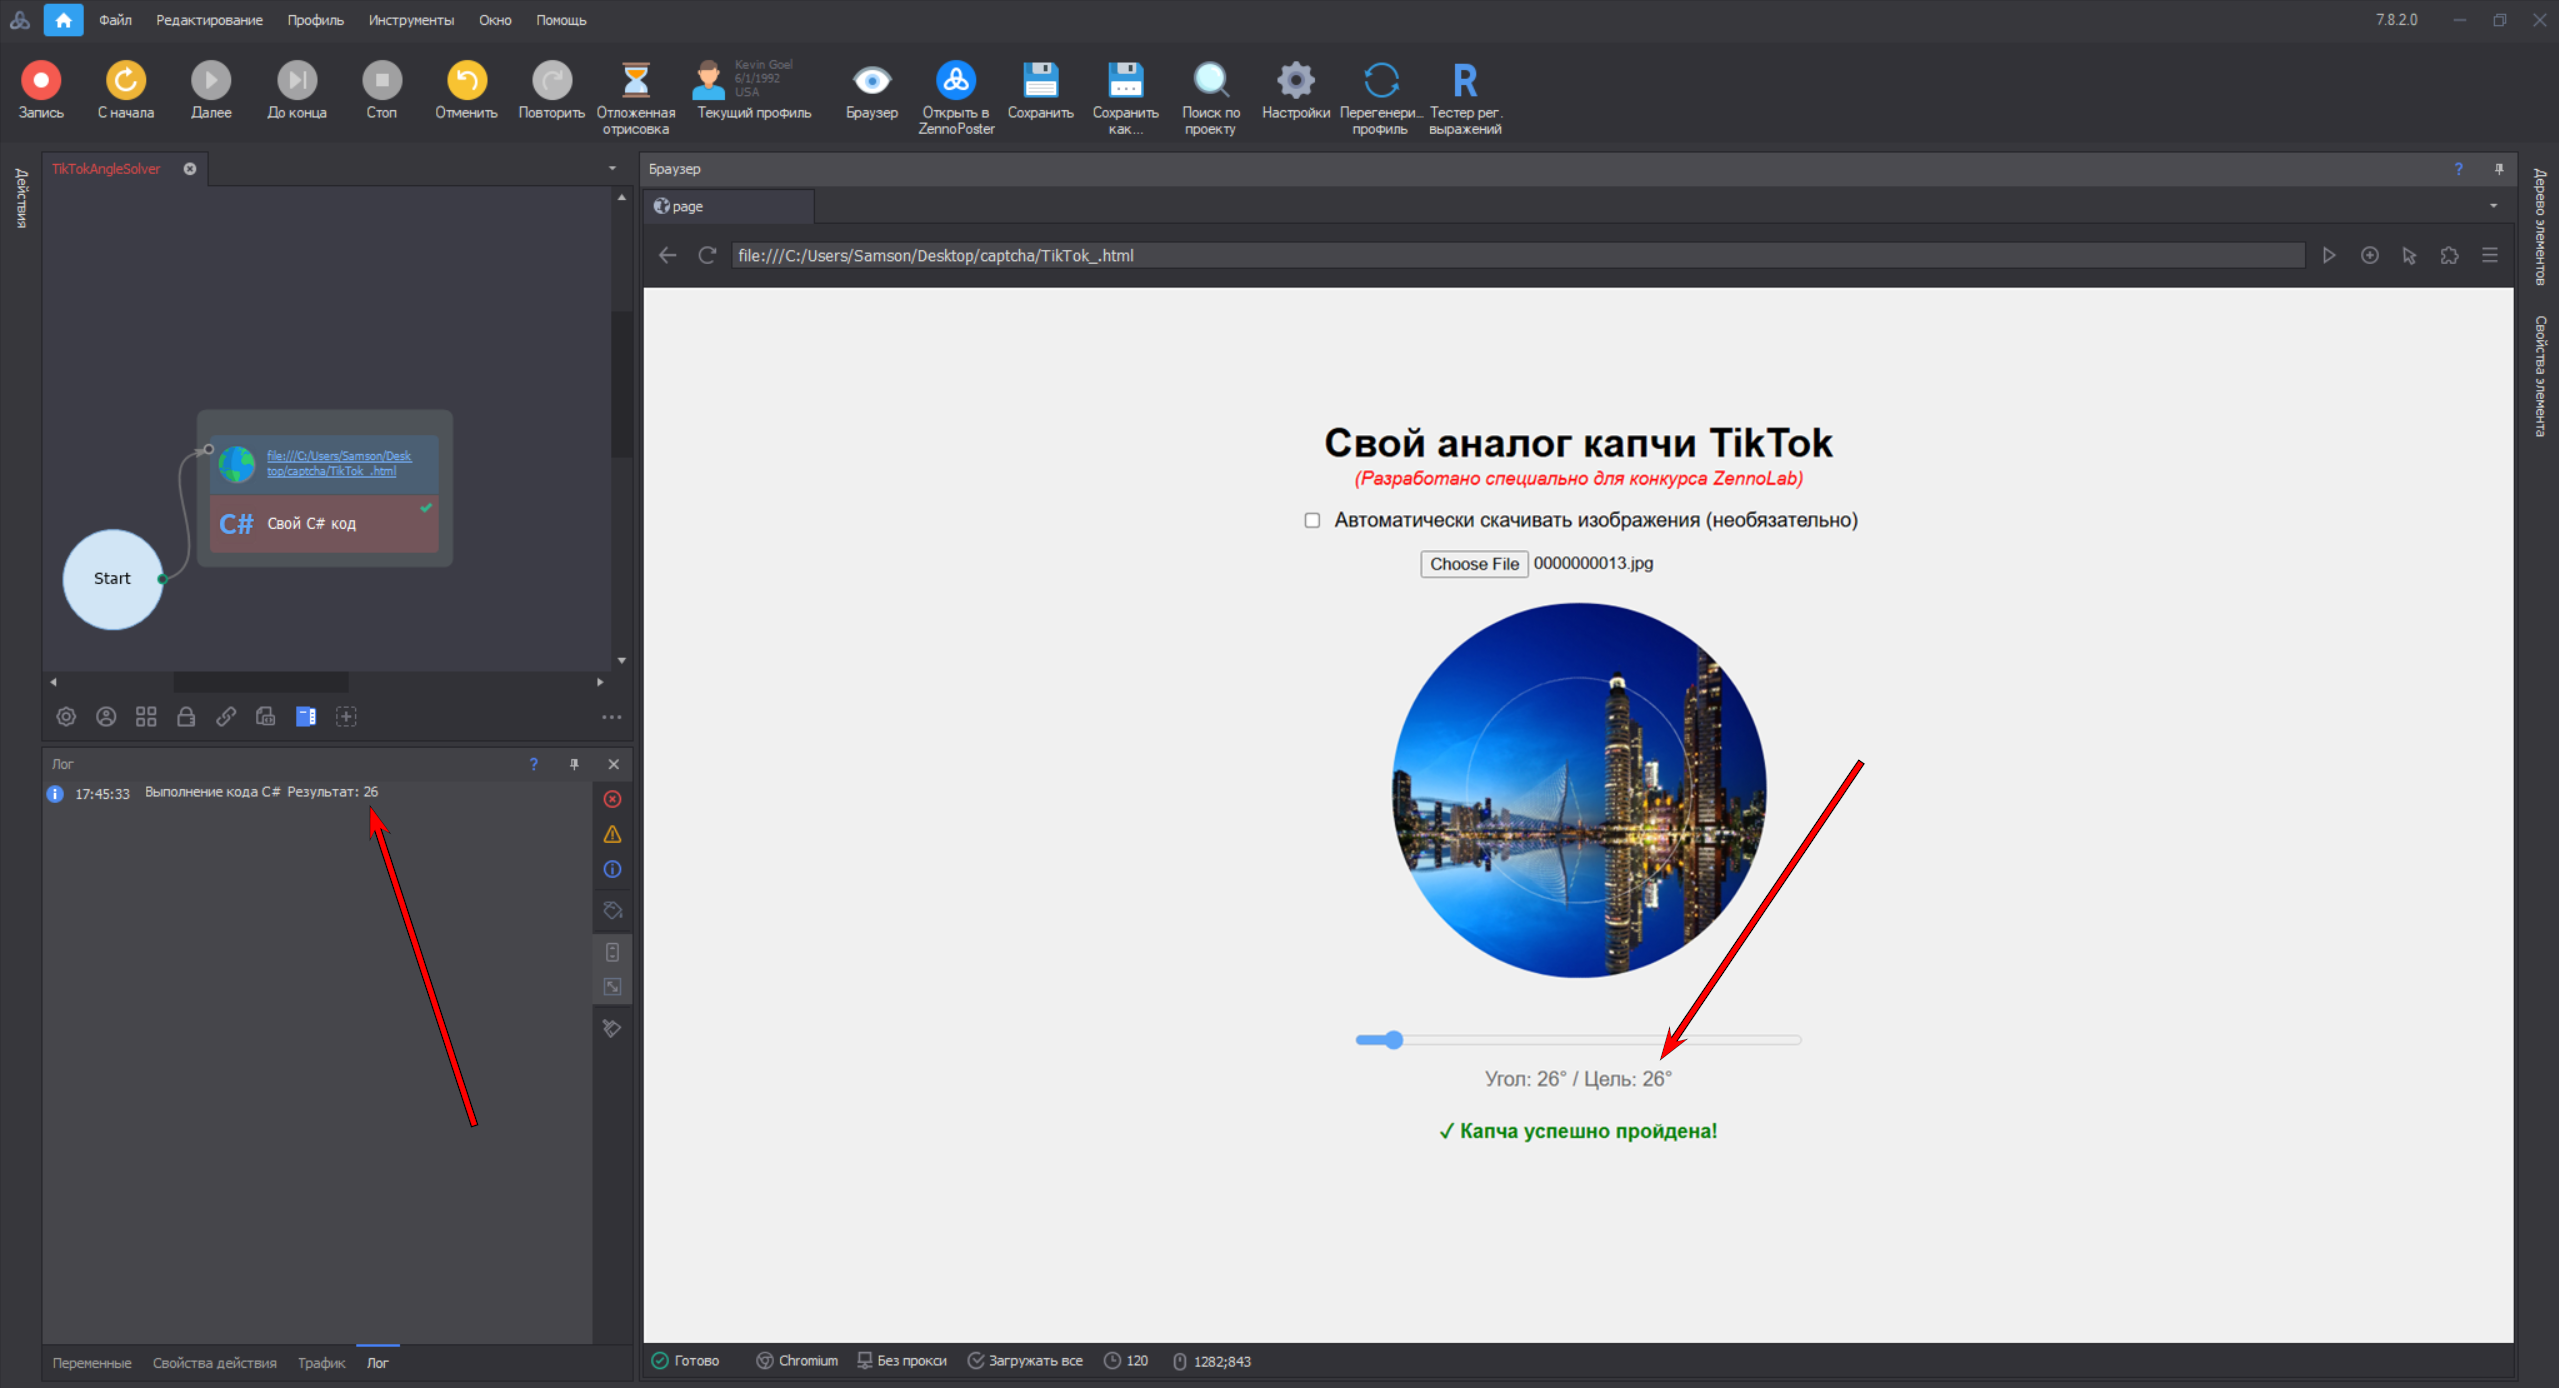Toggle error filter in log panel

pos(613,799)
